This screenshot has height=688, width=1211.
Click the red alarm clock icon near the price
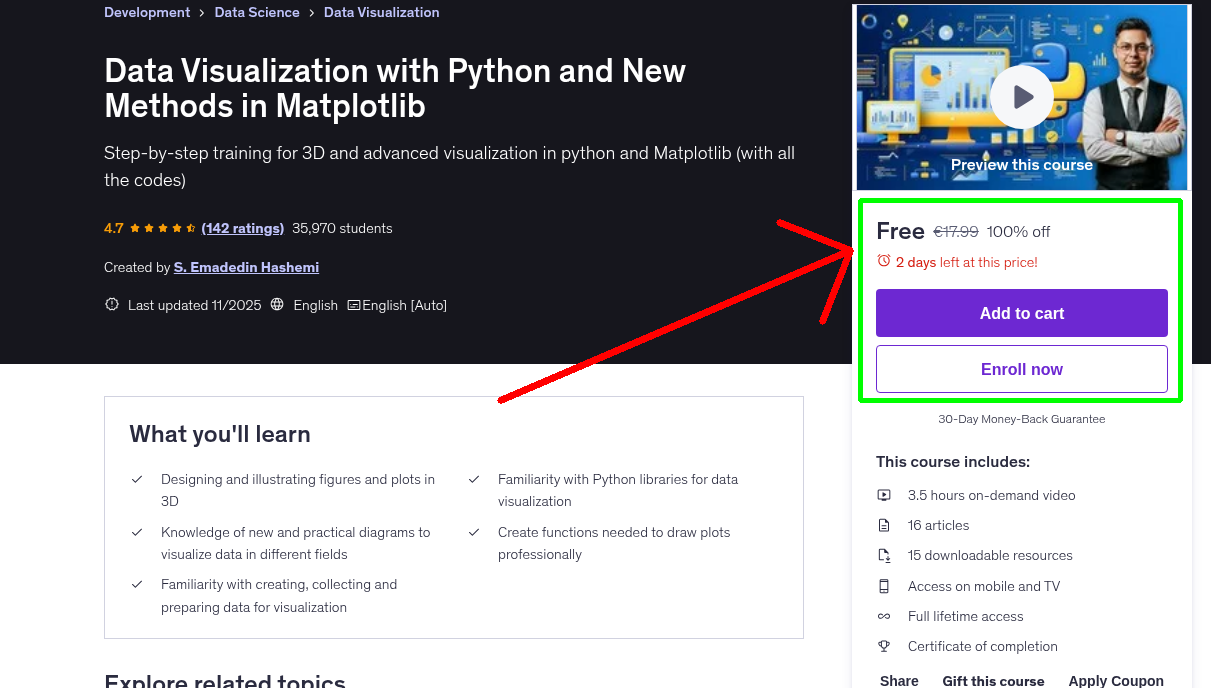point(882,259)
